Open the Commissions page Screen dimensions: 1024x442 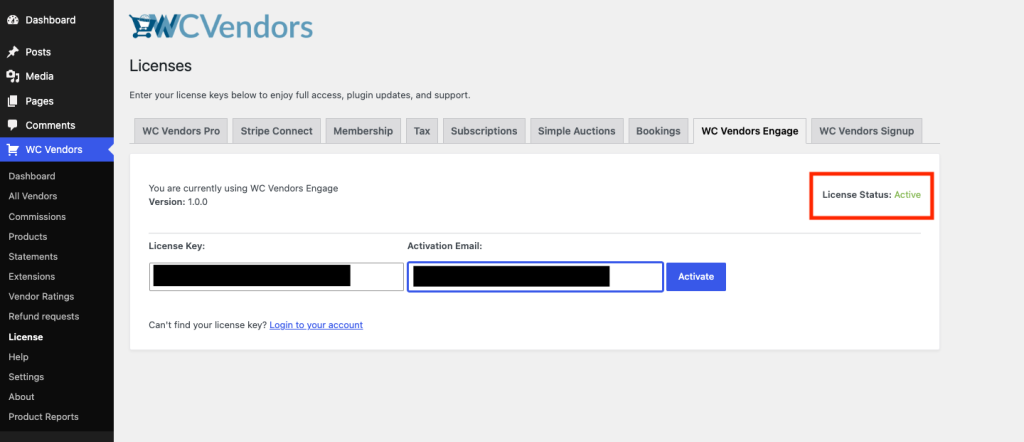(37, 217)
